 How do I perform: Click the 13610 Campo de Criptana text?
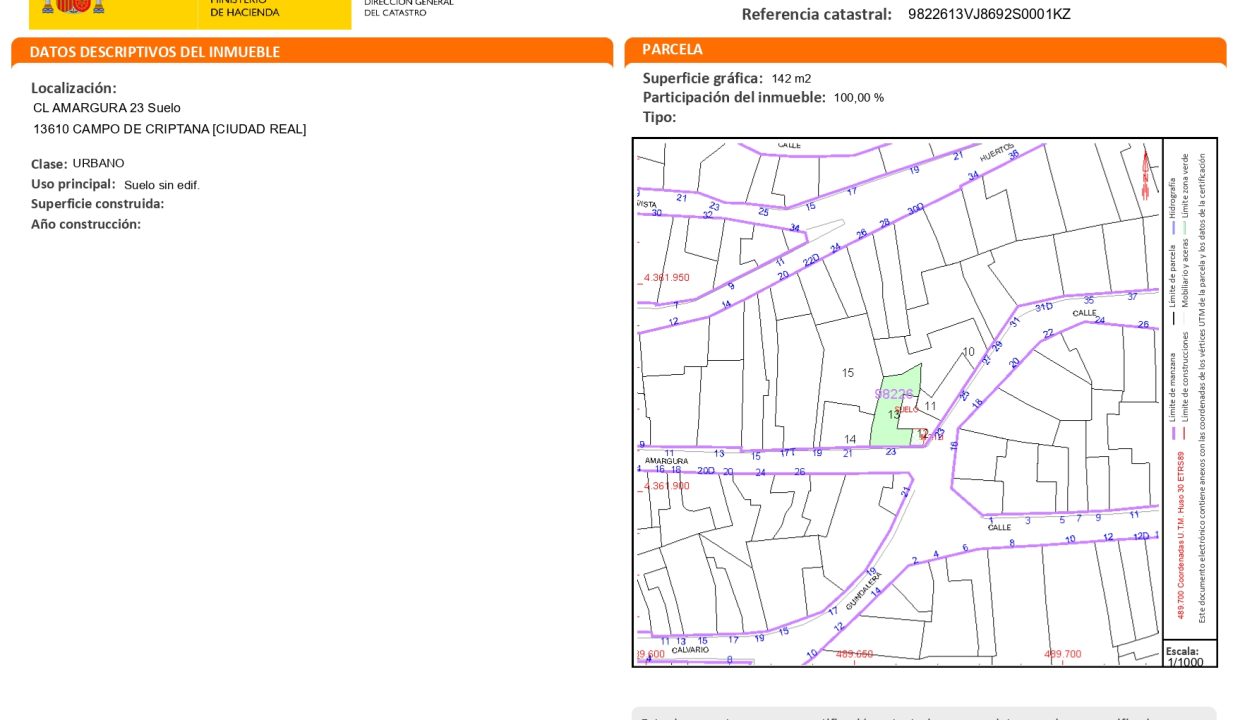[169, 129]
